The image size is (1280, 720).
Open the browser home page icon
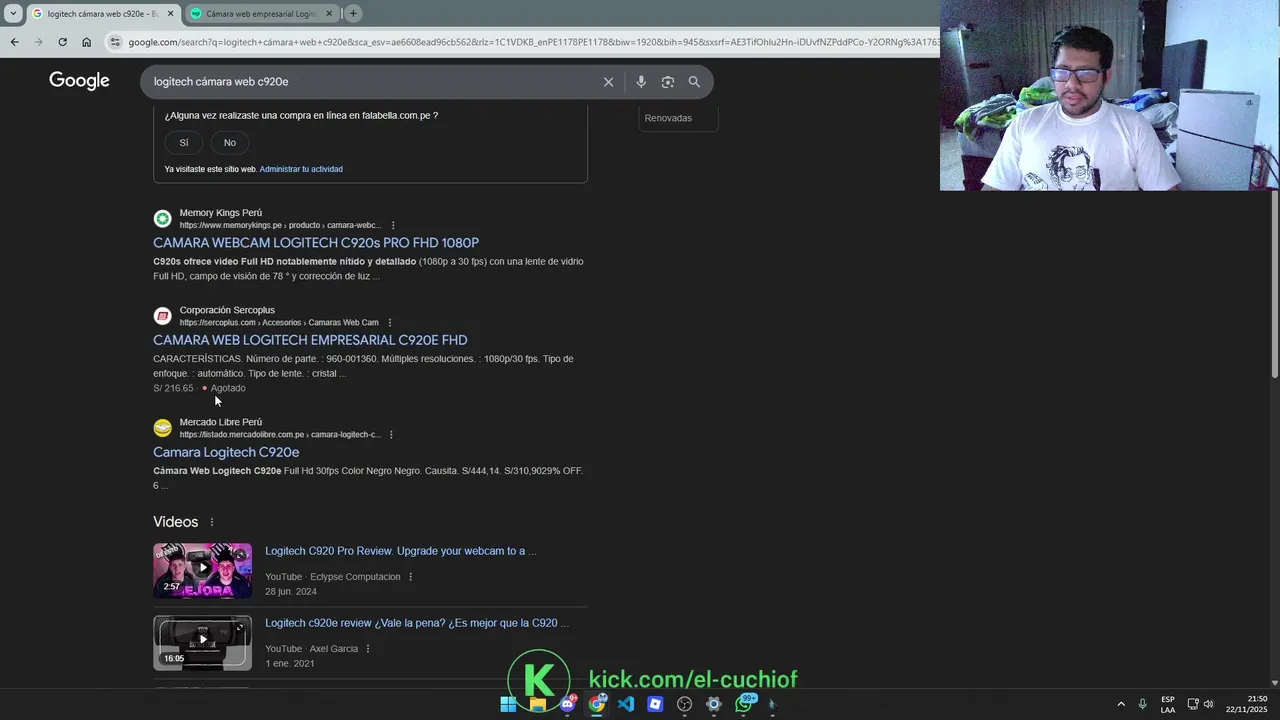86,42
